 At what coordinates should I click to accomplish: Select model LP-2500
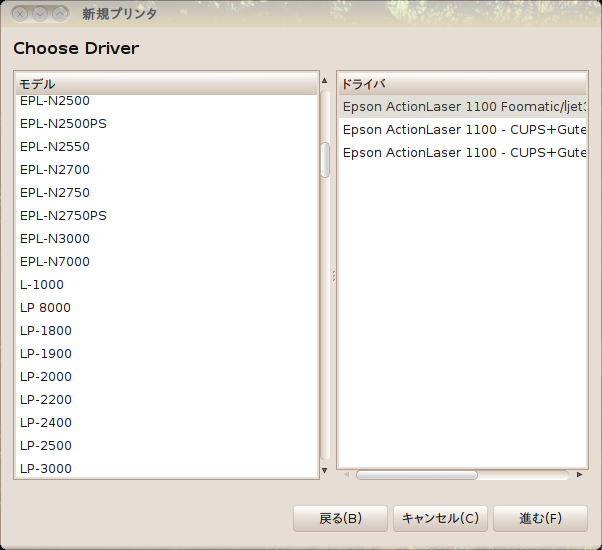coord(167,446)
